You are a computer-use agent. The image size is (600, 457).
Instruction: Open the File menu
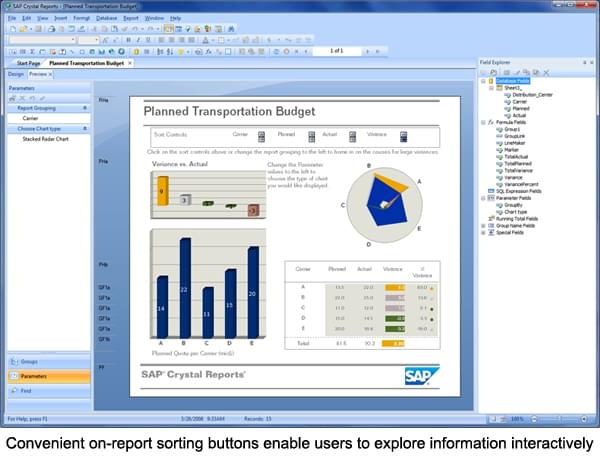pos(12,18)
